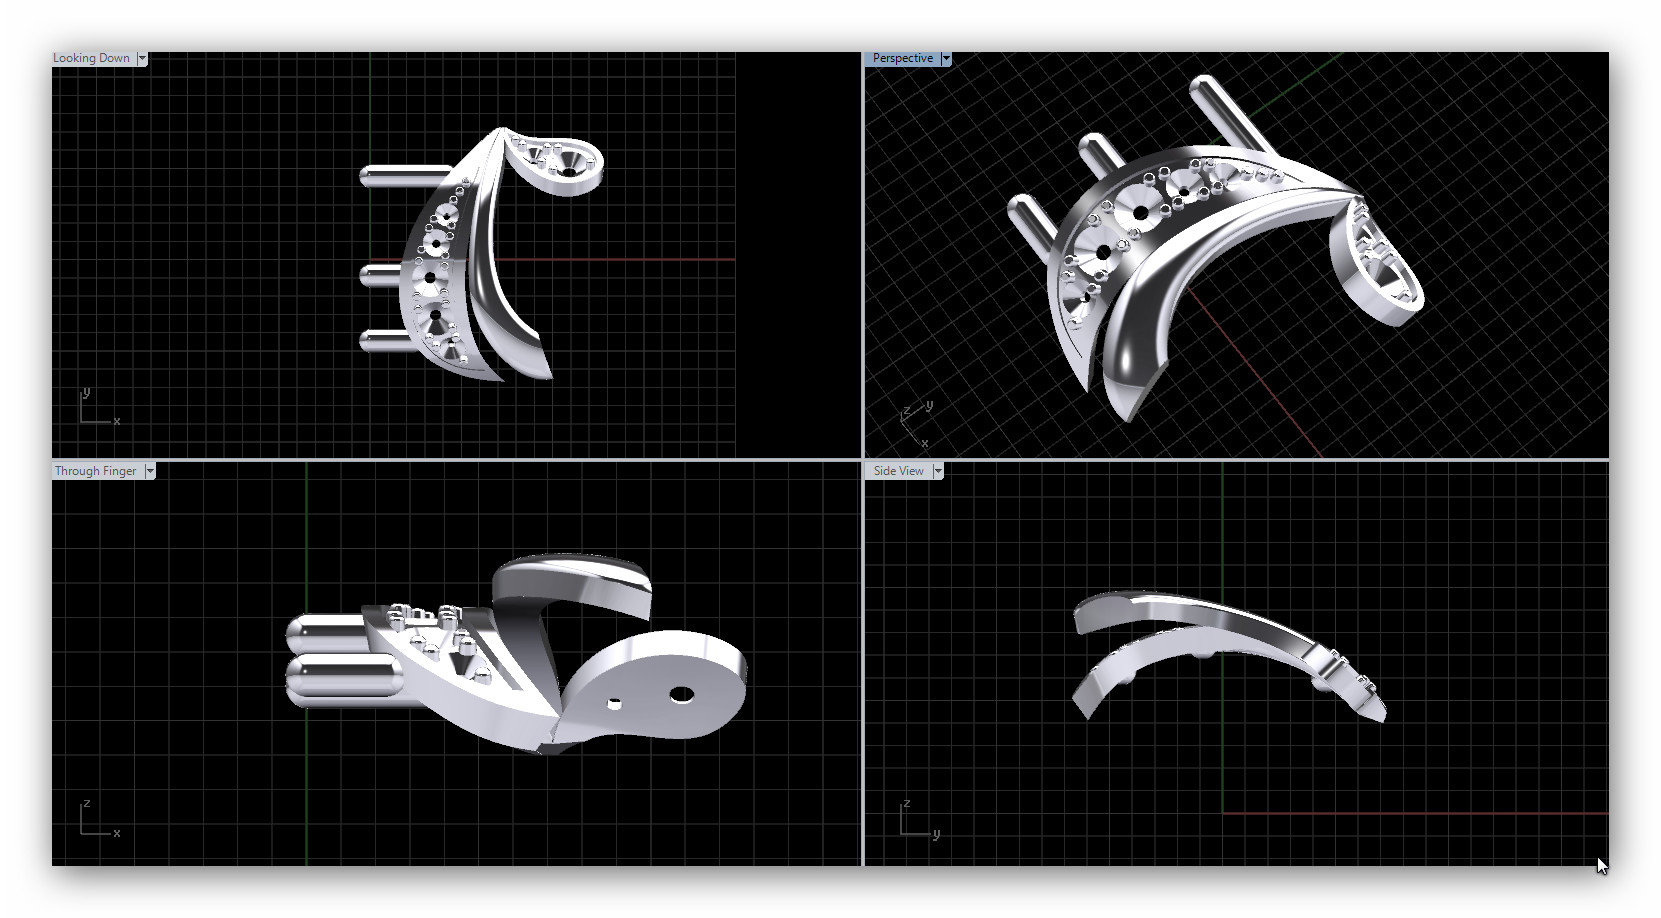
Task: Select the ring model in Looking Down viewport
Action: click(x=482, y=254)
